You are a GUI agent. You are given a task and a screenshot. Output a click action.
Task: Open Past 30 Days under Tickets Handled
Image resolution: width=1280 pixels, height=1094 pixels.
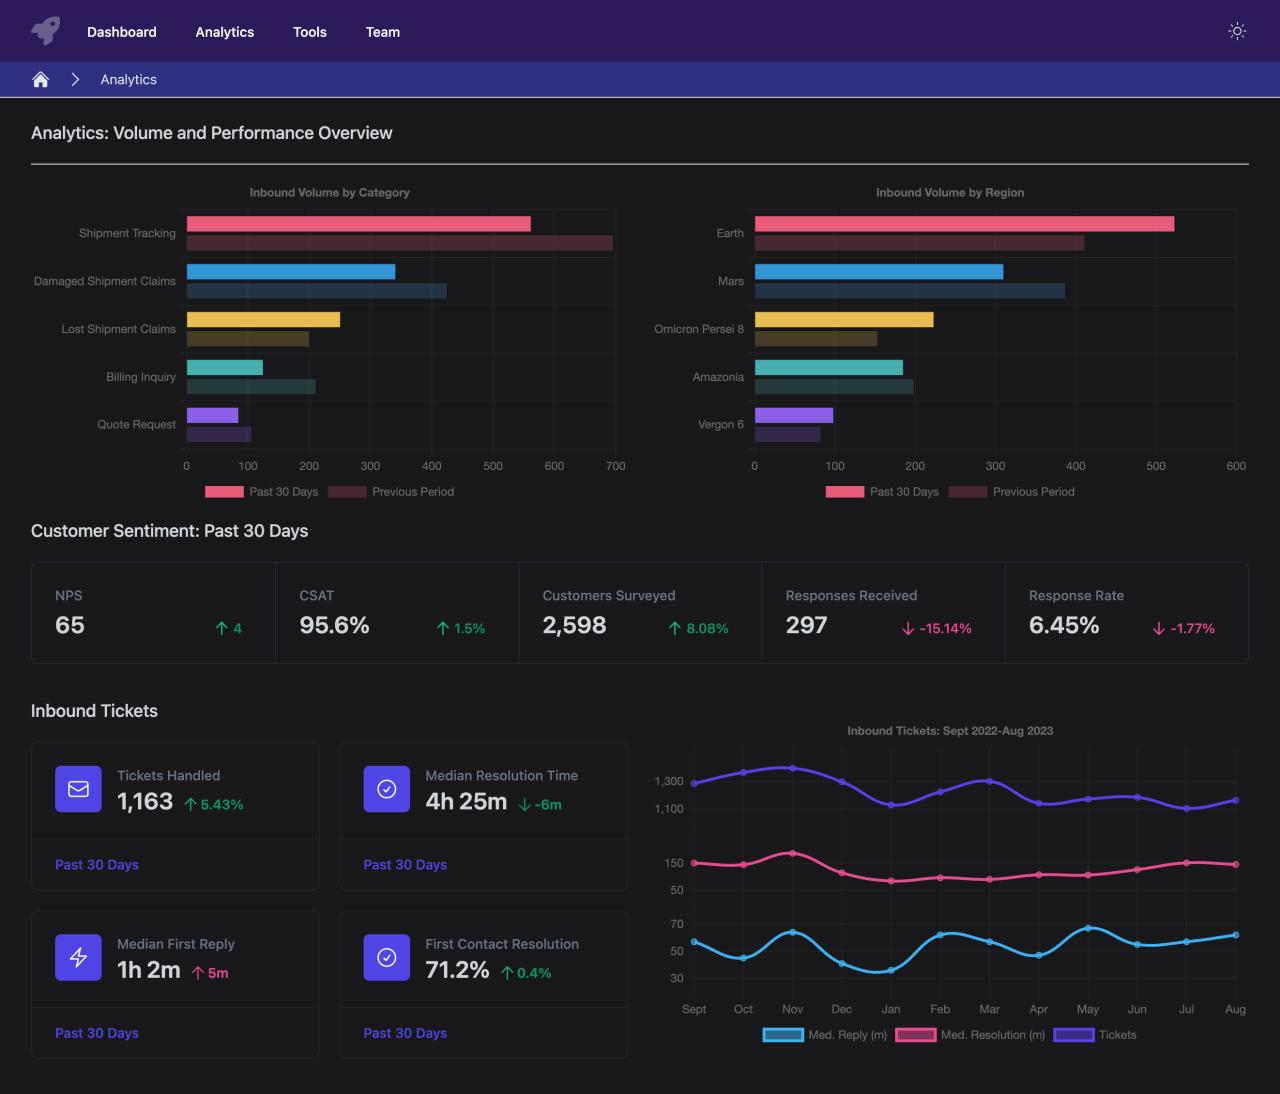point(97,864)
